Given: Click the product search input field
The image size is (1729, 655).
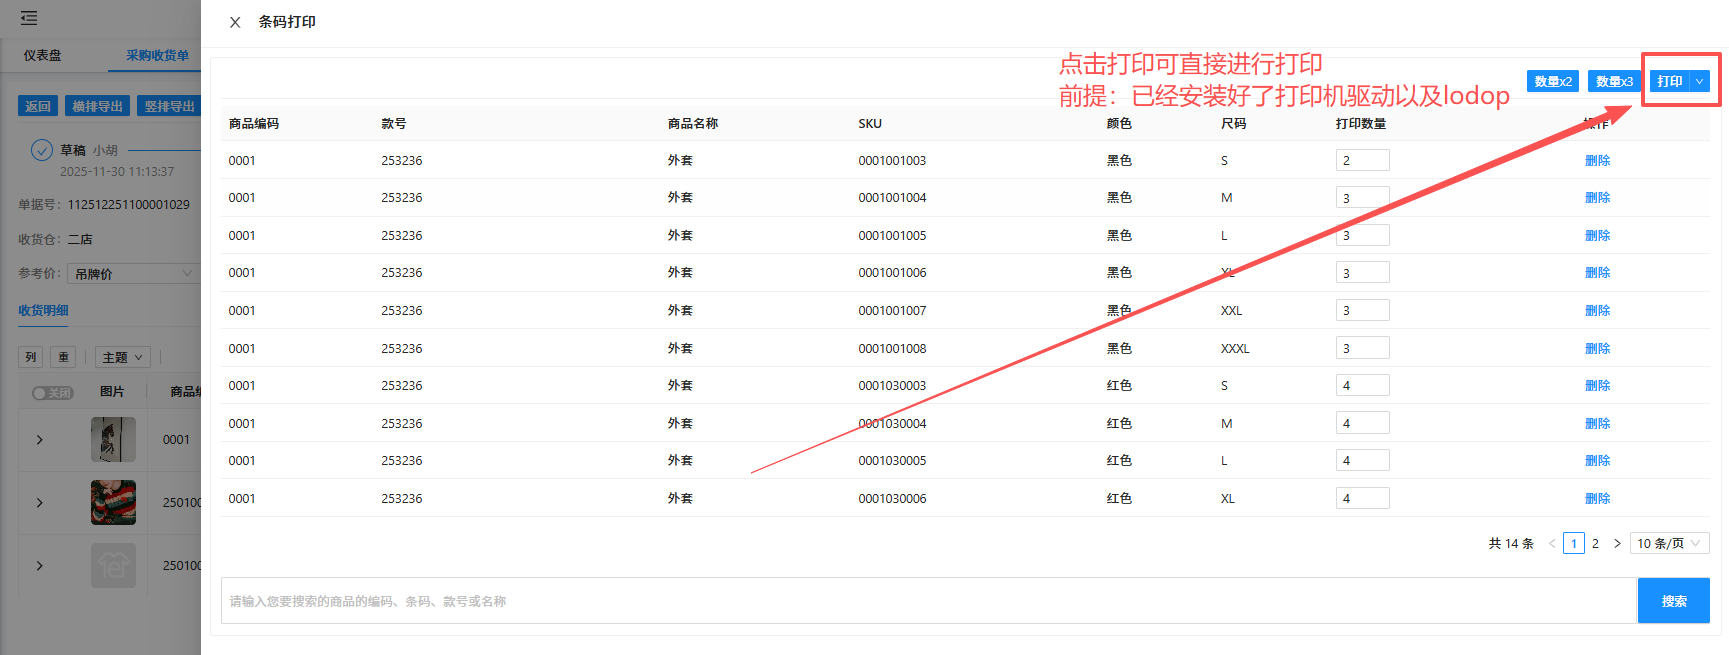Looking at the screenshot, I should (927, 601).
